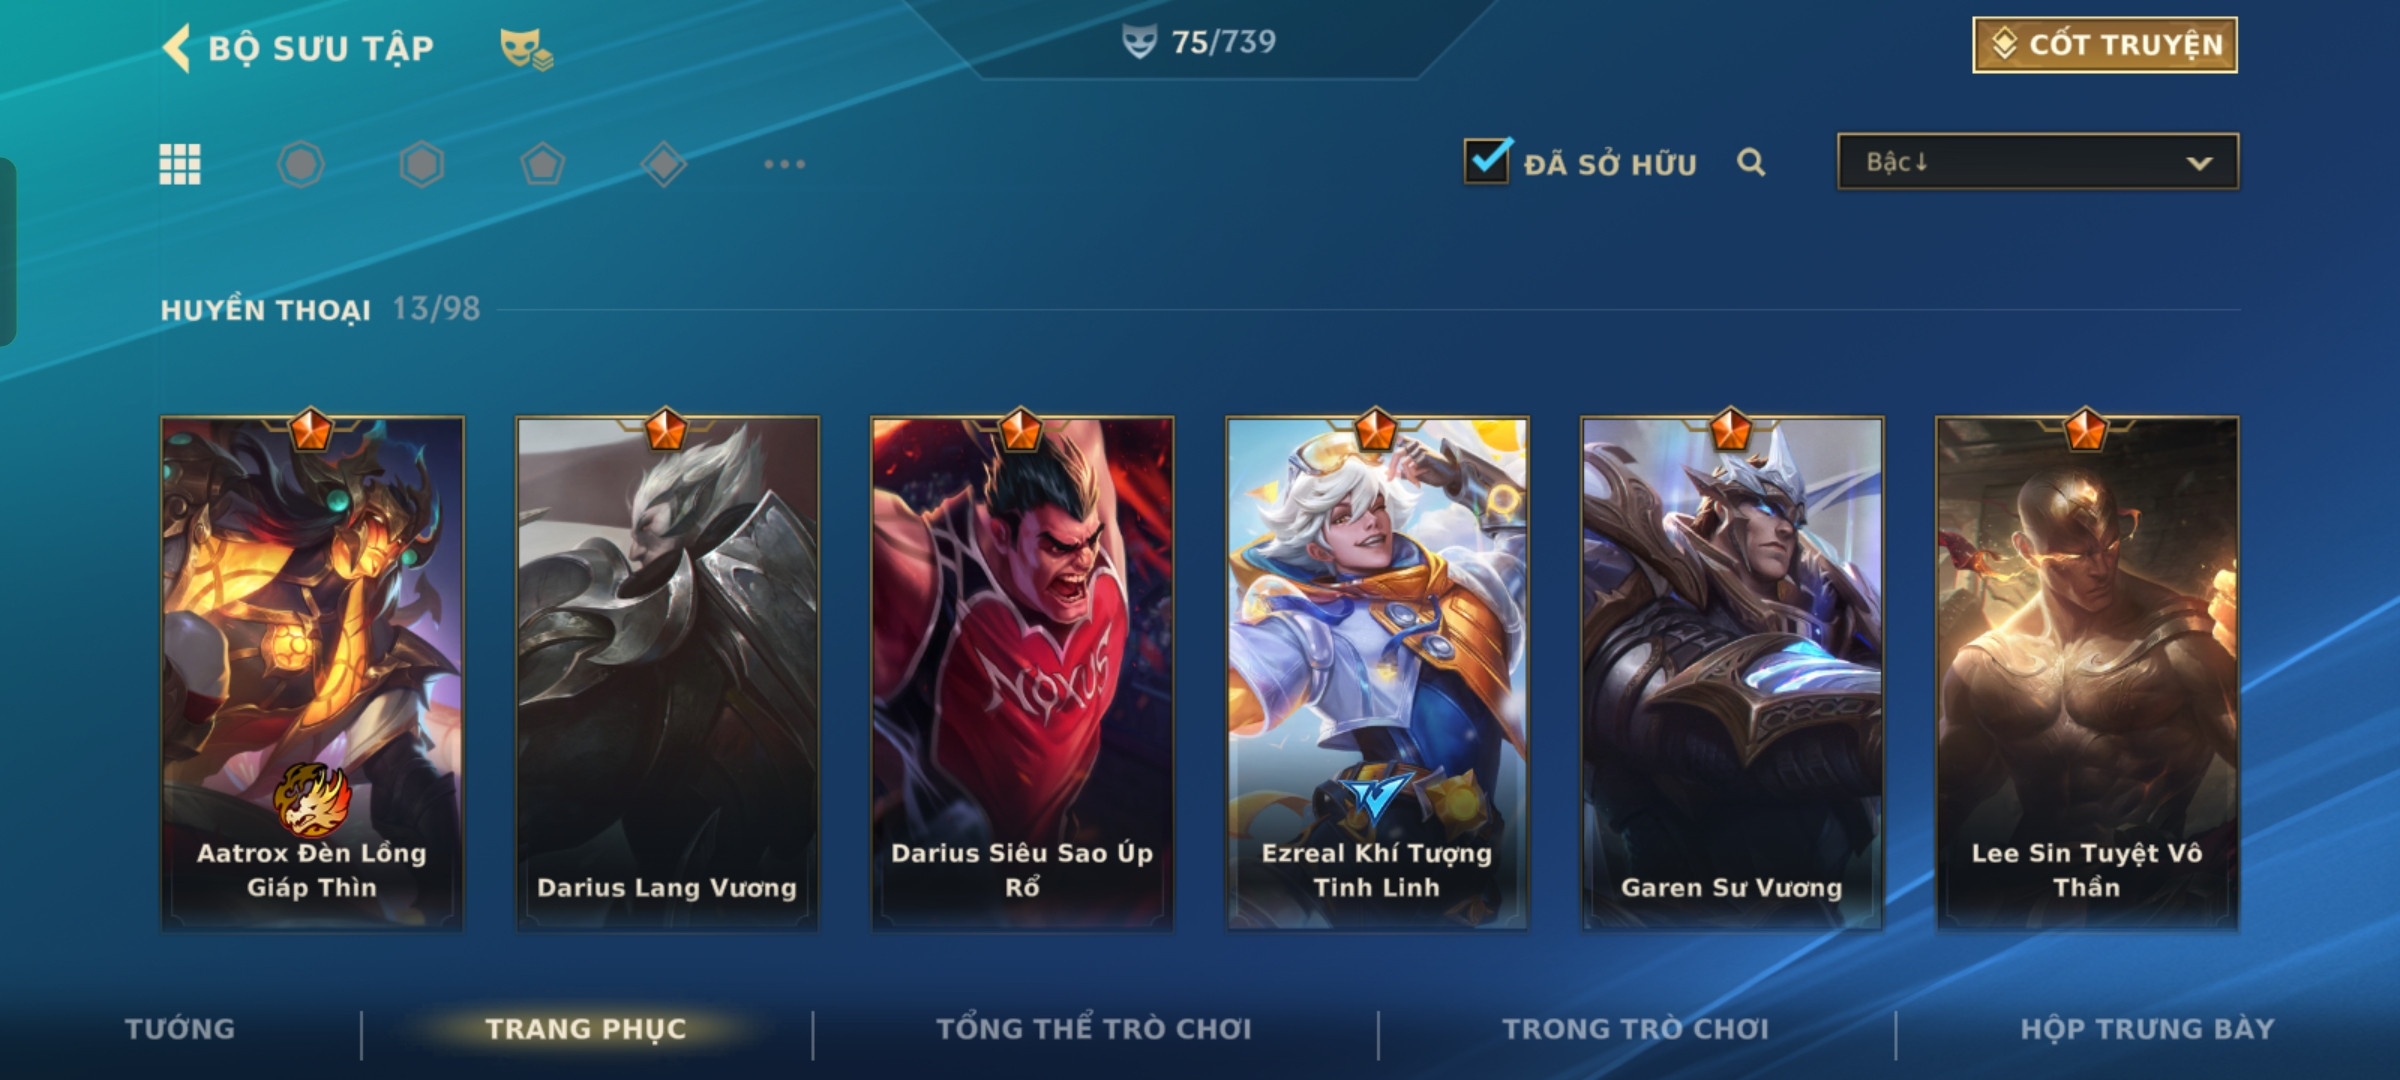Uncheck the Đã Sở Hữu checkbox
The image size is (2400, 1080).
click(1487, 161)
